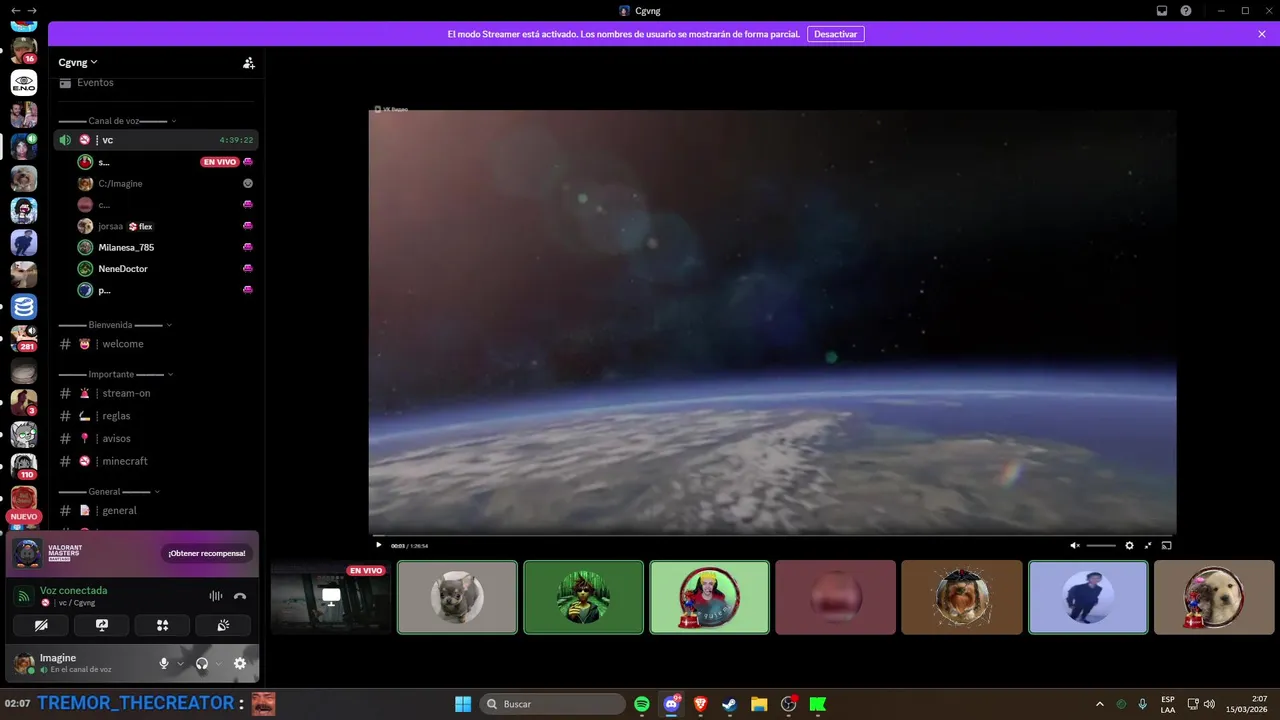
Task: Click status icon beside C:/Imagine
Action: pyautogui.click(x=248, y=184)
